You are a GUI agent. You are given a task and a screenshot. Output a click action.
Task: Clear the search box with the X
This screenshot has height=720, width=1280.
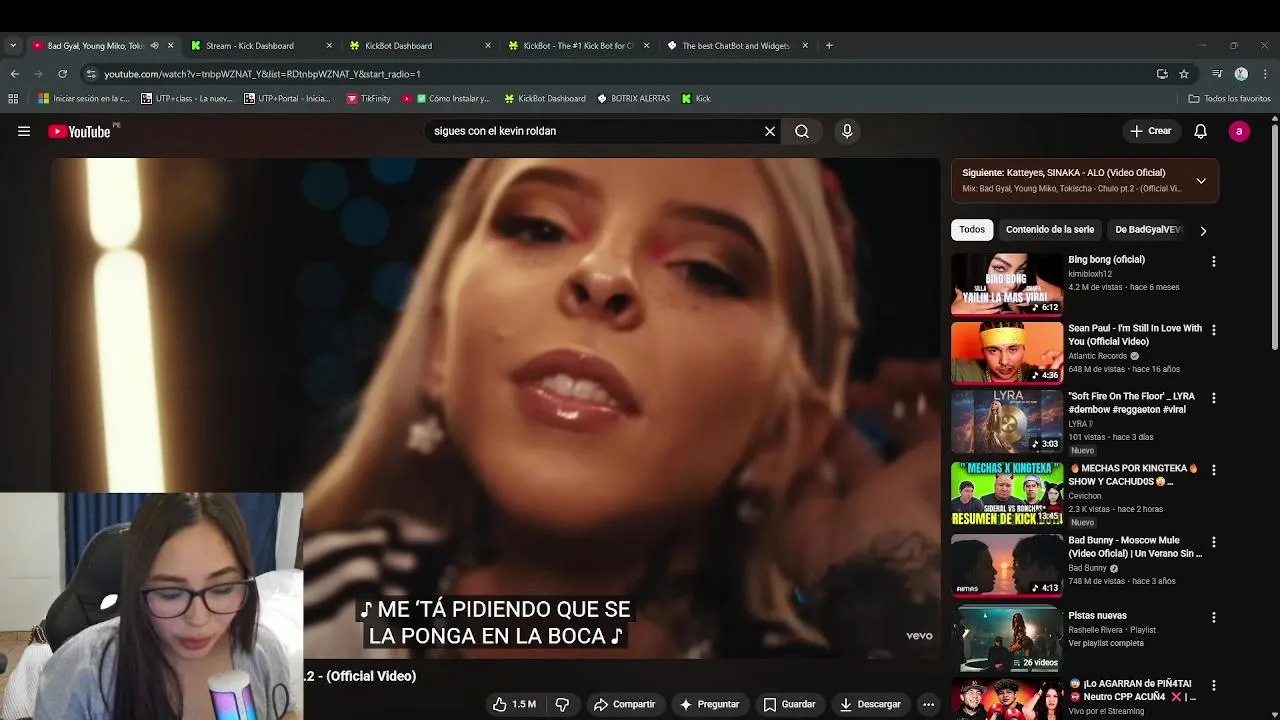(770, 131)
